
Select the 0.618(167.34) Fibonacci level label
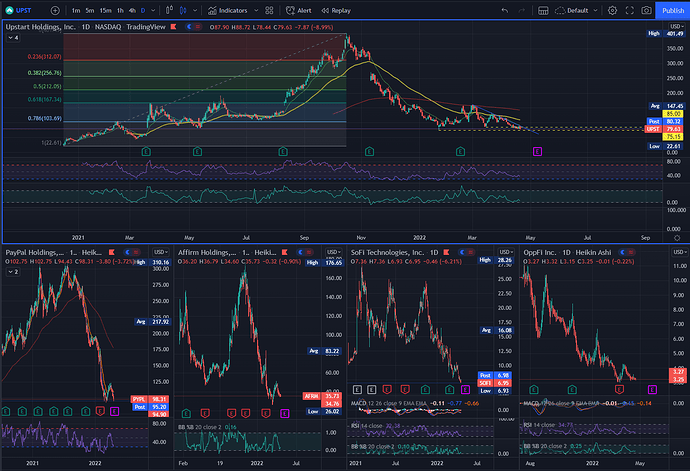coord(44,99)
